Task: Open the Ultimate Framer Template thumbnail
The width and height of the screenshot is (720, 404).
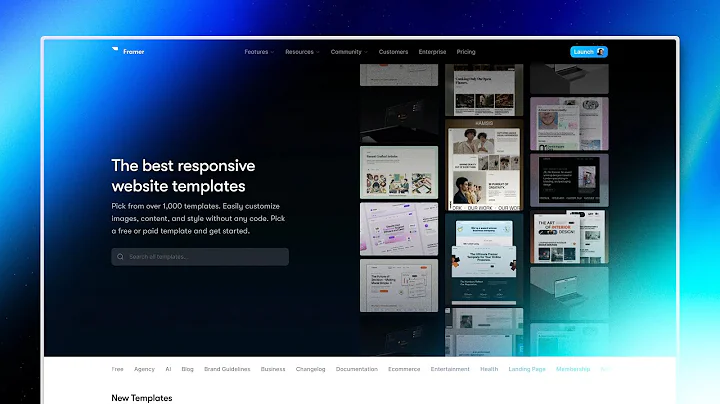Action: (x=484, y=259)
